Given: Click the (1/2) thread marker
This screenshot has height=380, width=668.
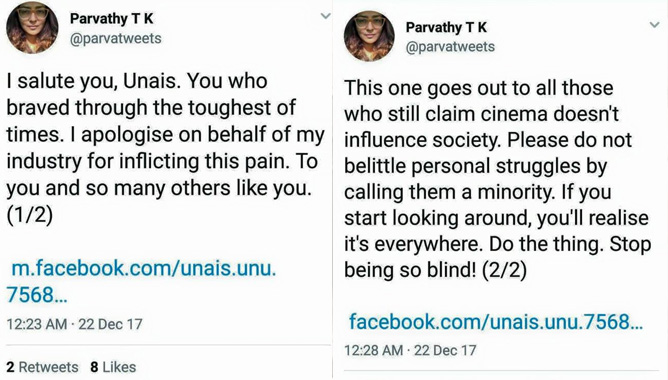Looking at the screenshot, I should pos(29,215).
